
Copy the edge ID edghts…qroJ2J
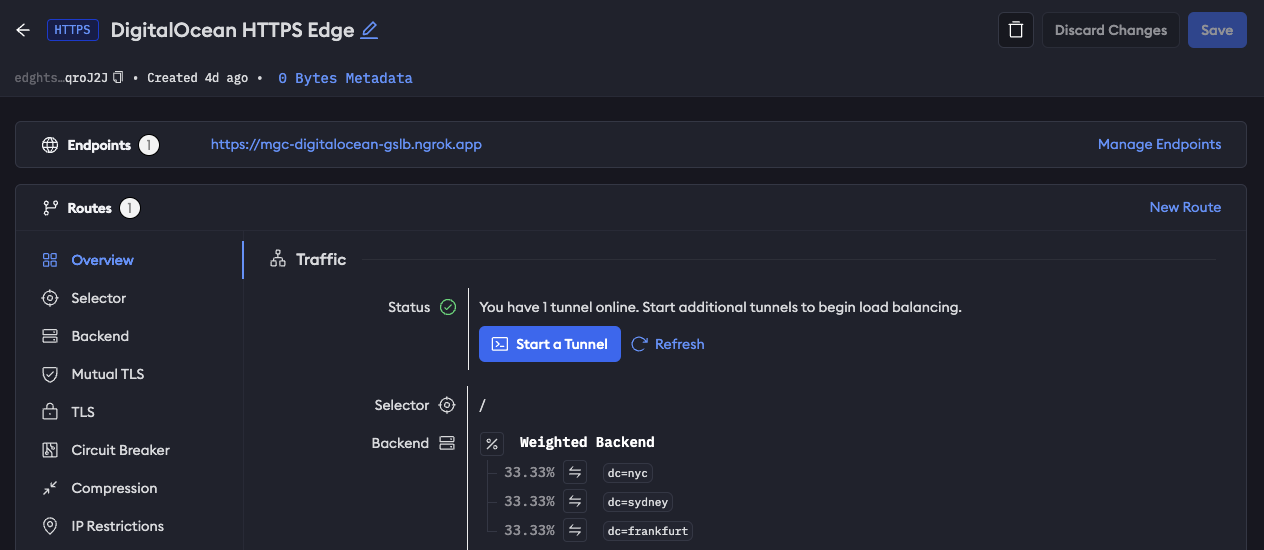[118, 77]
